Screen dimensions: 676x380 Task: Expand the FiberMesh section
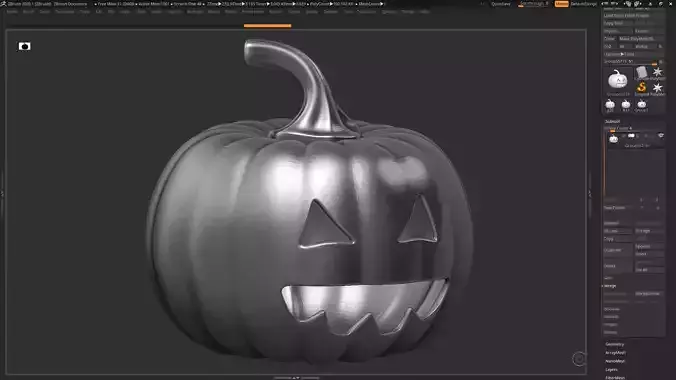pyautogui.click(x=615, y=377)
